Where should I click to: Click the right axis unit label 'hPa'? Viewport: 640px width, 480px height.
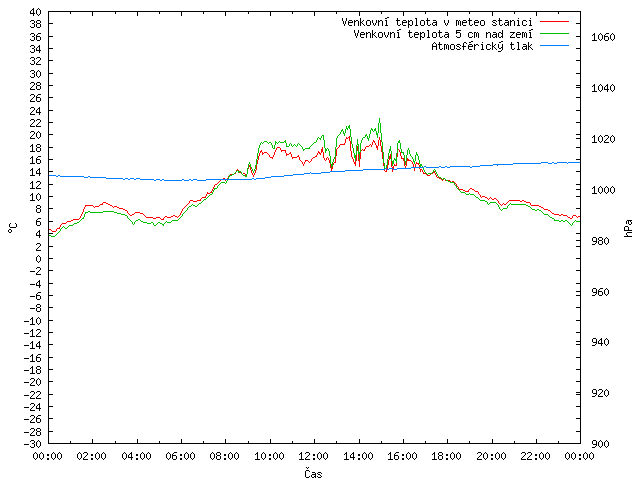tap(628, 228)
